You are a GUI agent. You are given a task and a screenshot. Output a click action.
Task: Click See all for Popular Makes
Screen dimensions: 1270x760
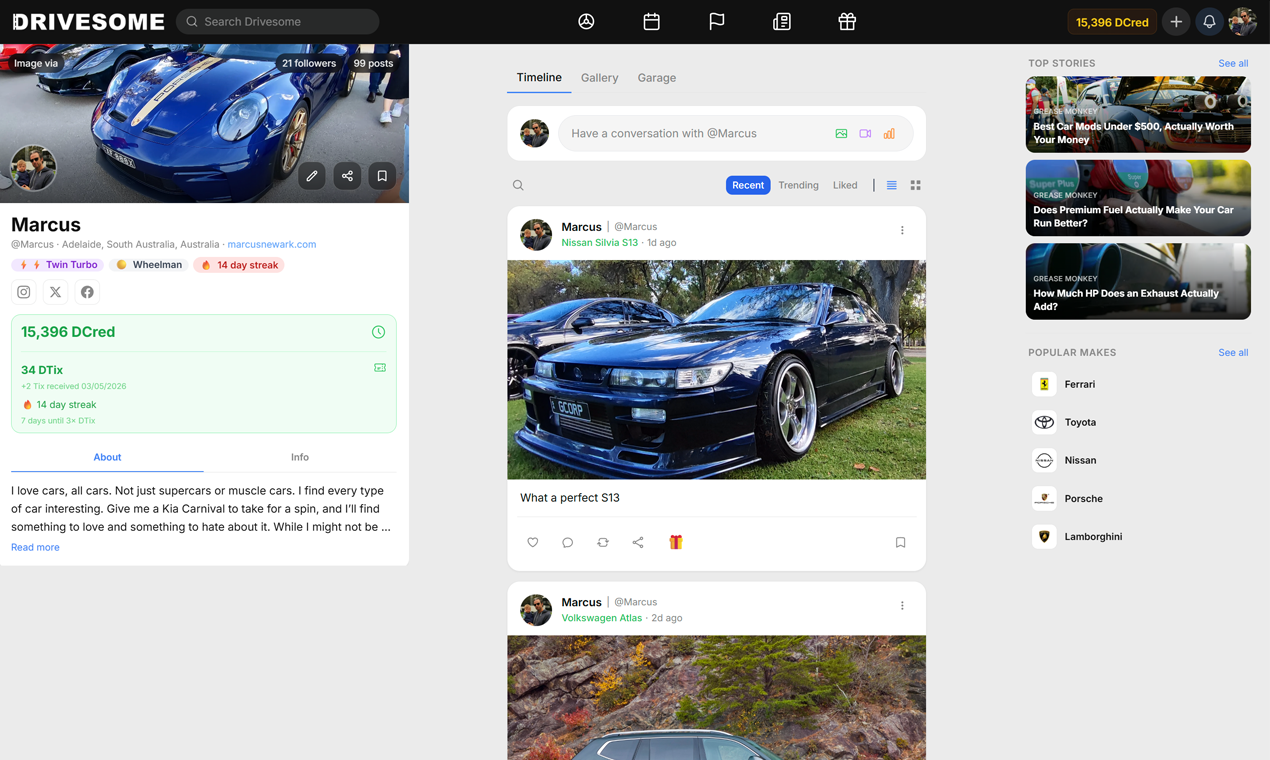click(1233, 352)
